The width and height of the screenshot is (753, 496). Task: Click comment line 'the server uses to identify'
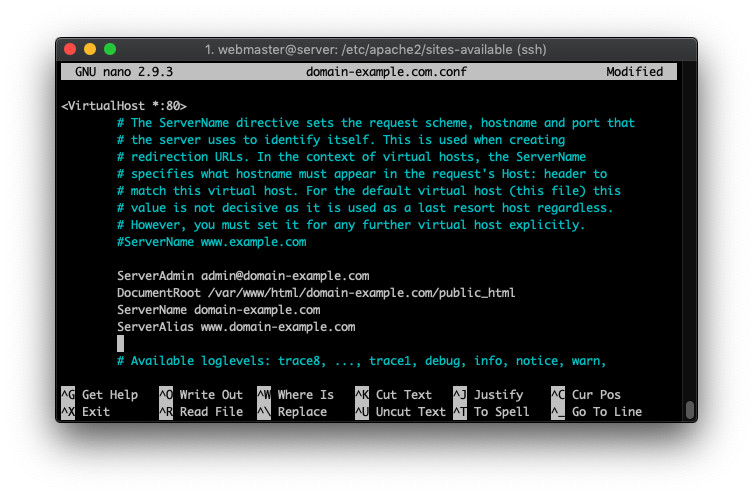point(341,140)
